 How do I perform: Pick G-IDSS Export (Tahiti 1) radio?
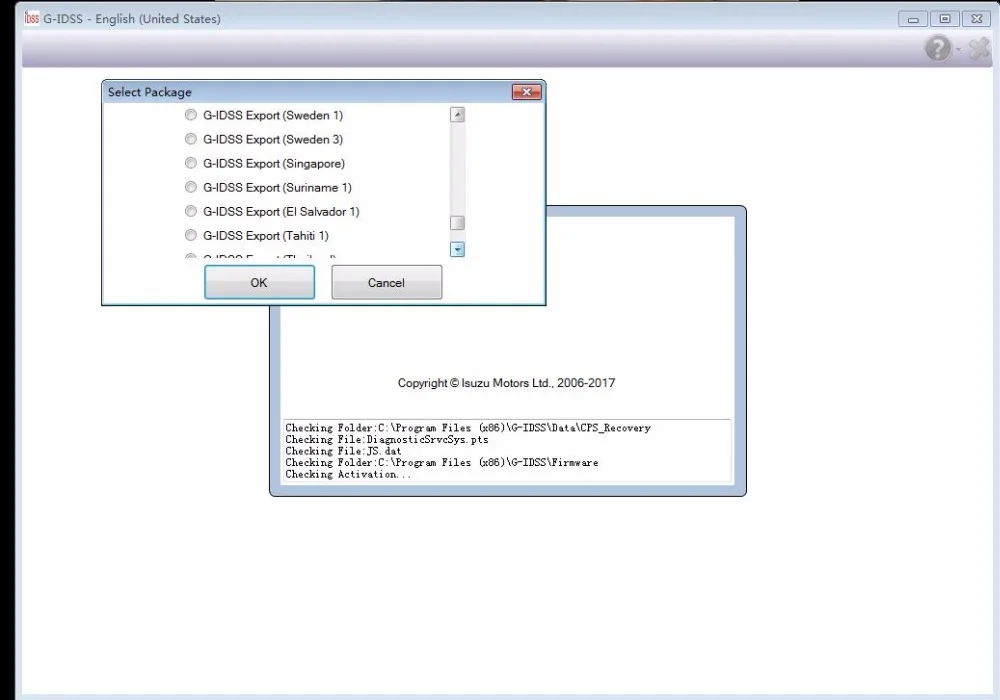coord(191,235)
